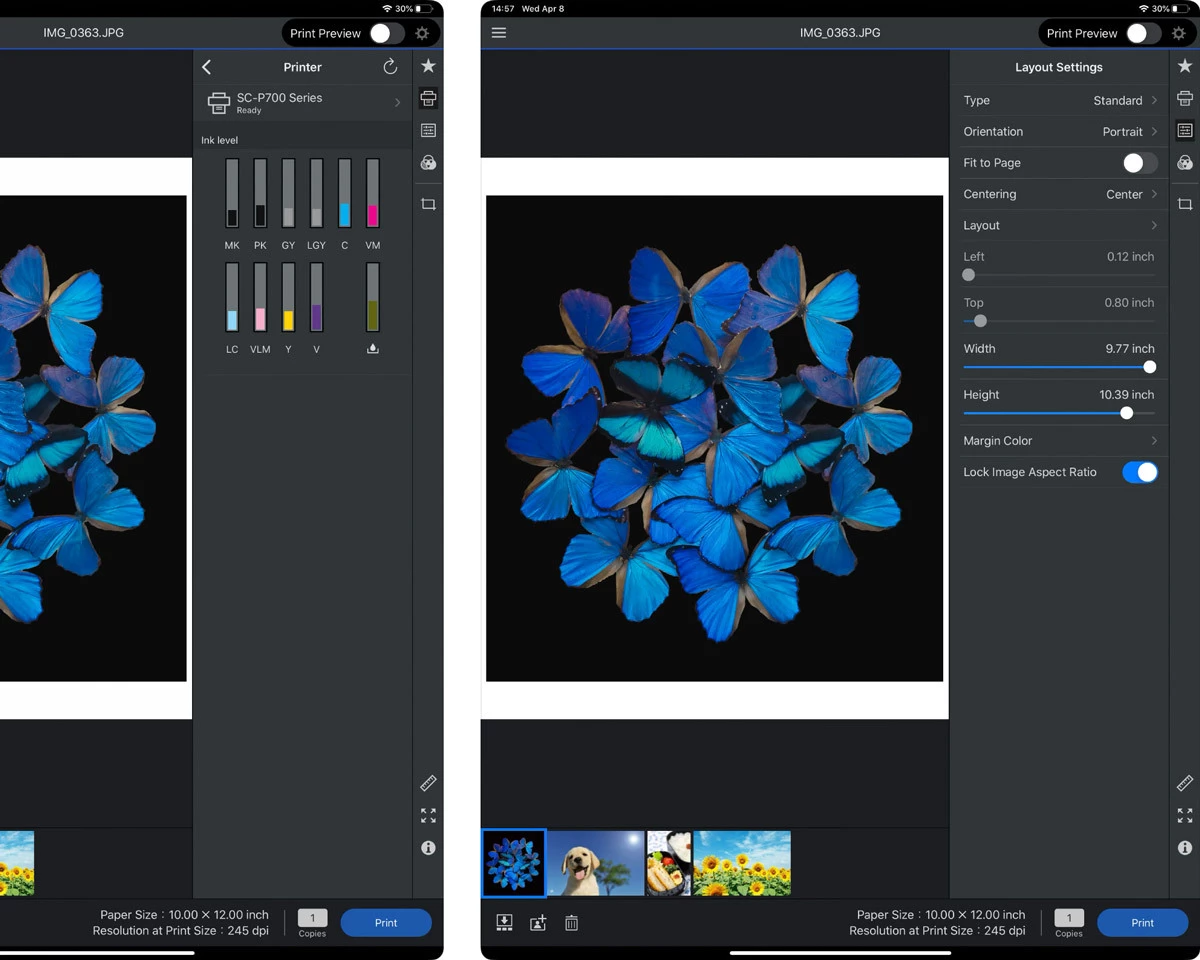The image size is (1200, 960).
Task: Click the delete trash icon below thumbnails
Action: (x=571, y=923)
